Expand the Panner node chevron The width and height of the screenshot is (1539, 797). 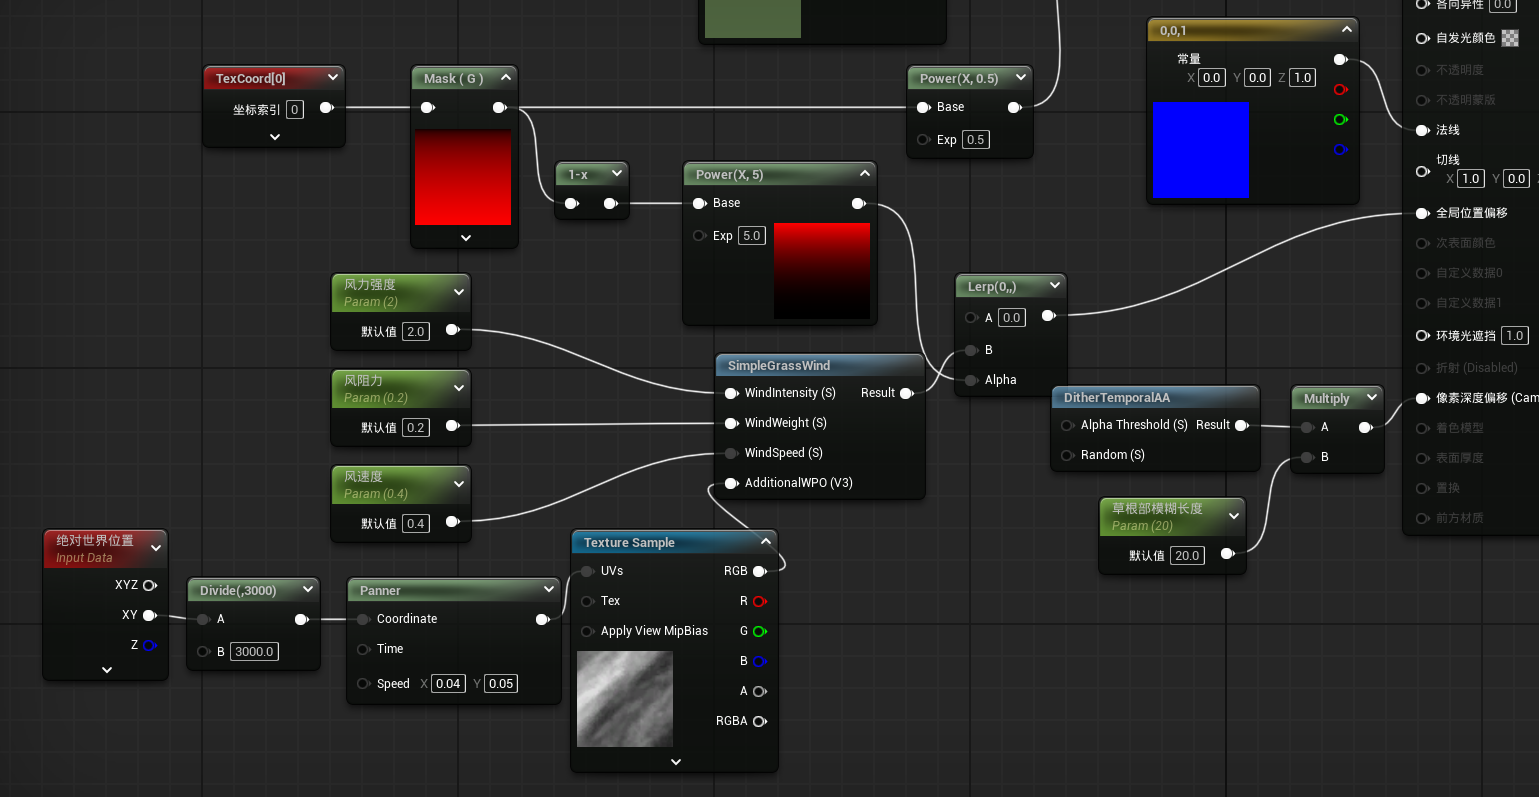pyautogui.click(x=548, y=590)
